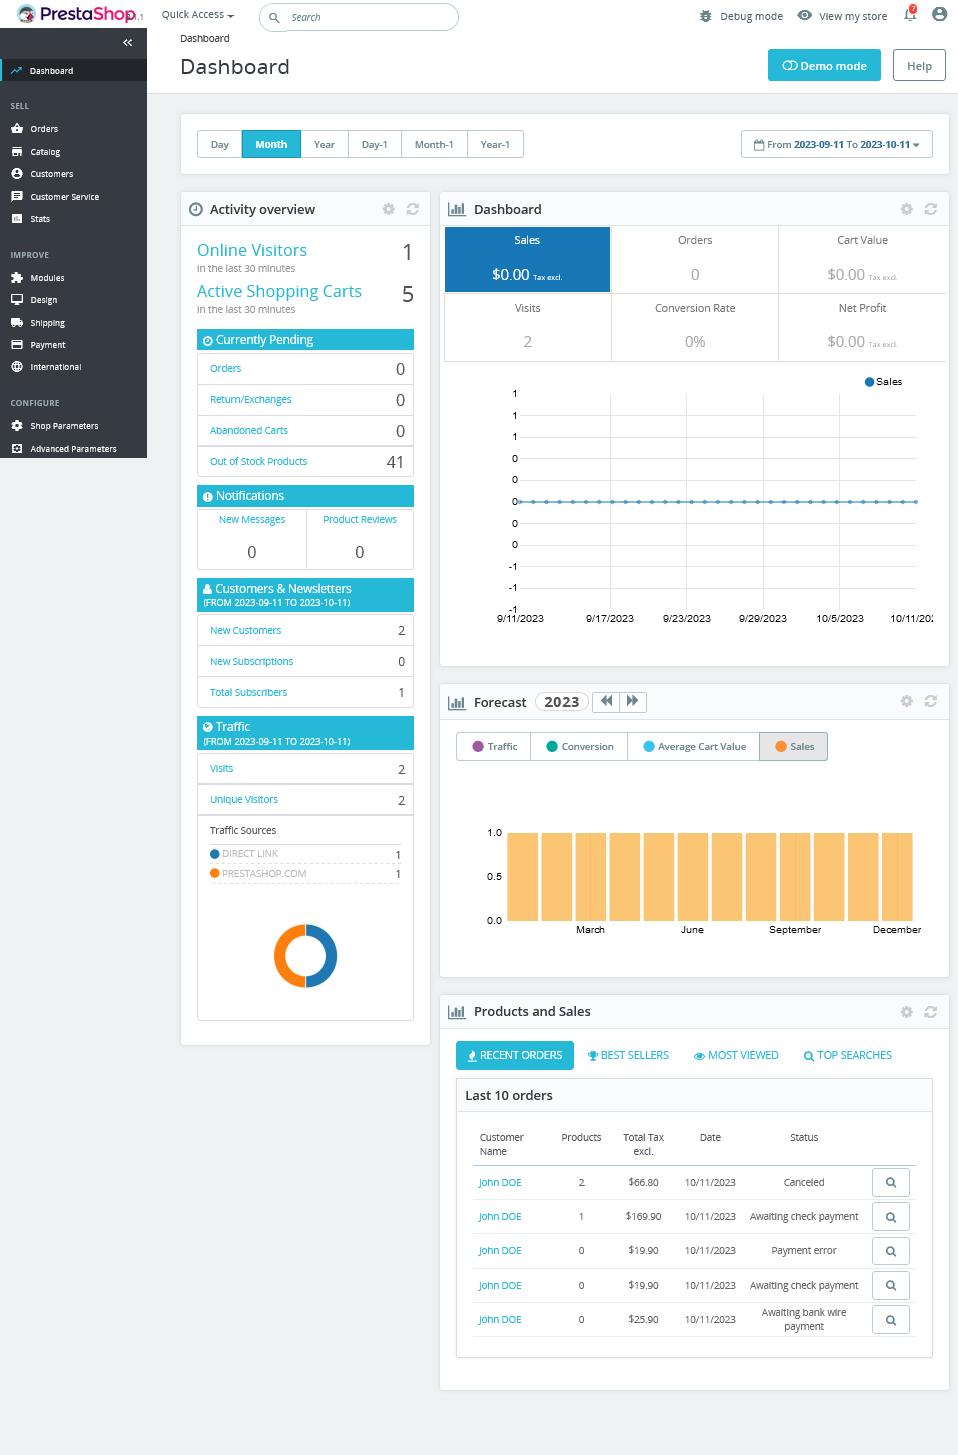Viewport: 958px width, 1455px height.
Task: Select the Year period button
Action: 324,145
